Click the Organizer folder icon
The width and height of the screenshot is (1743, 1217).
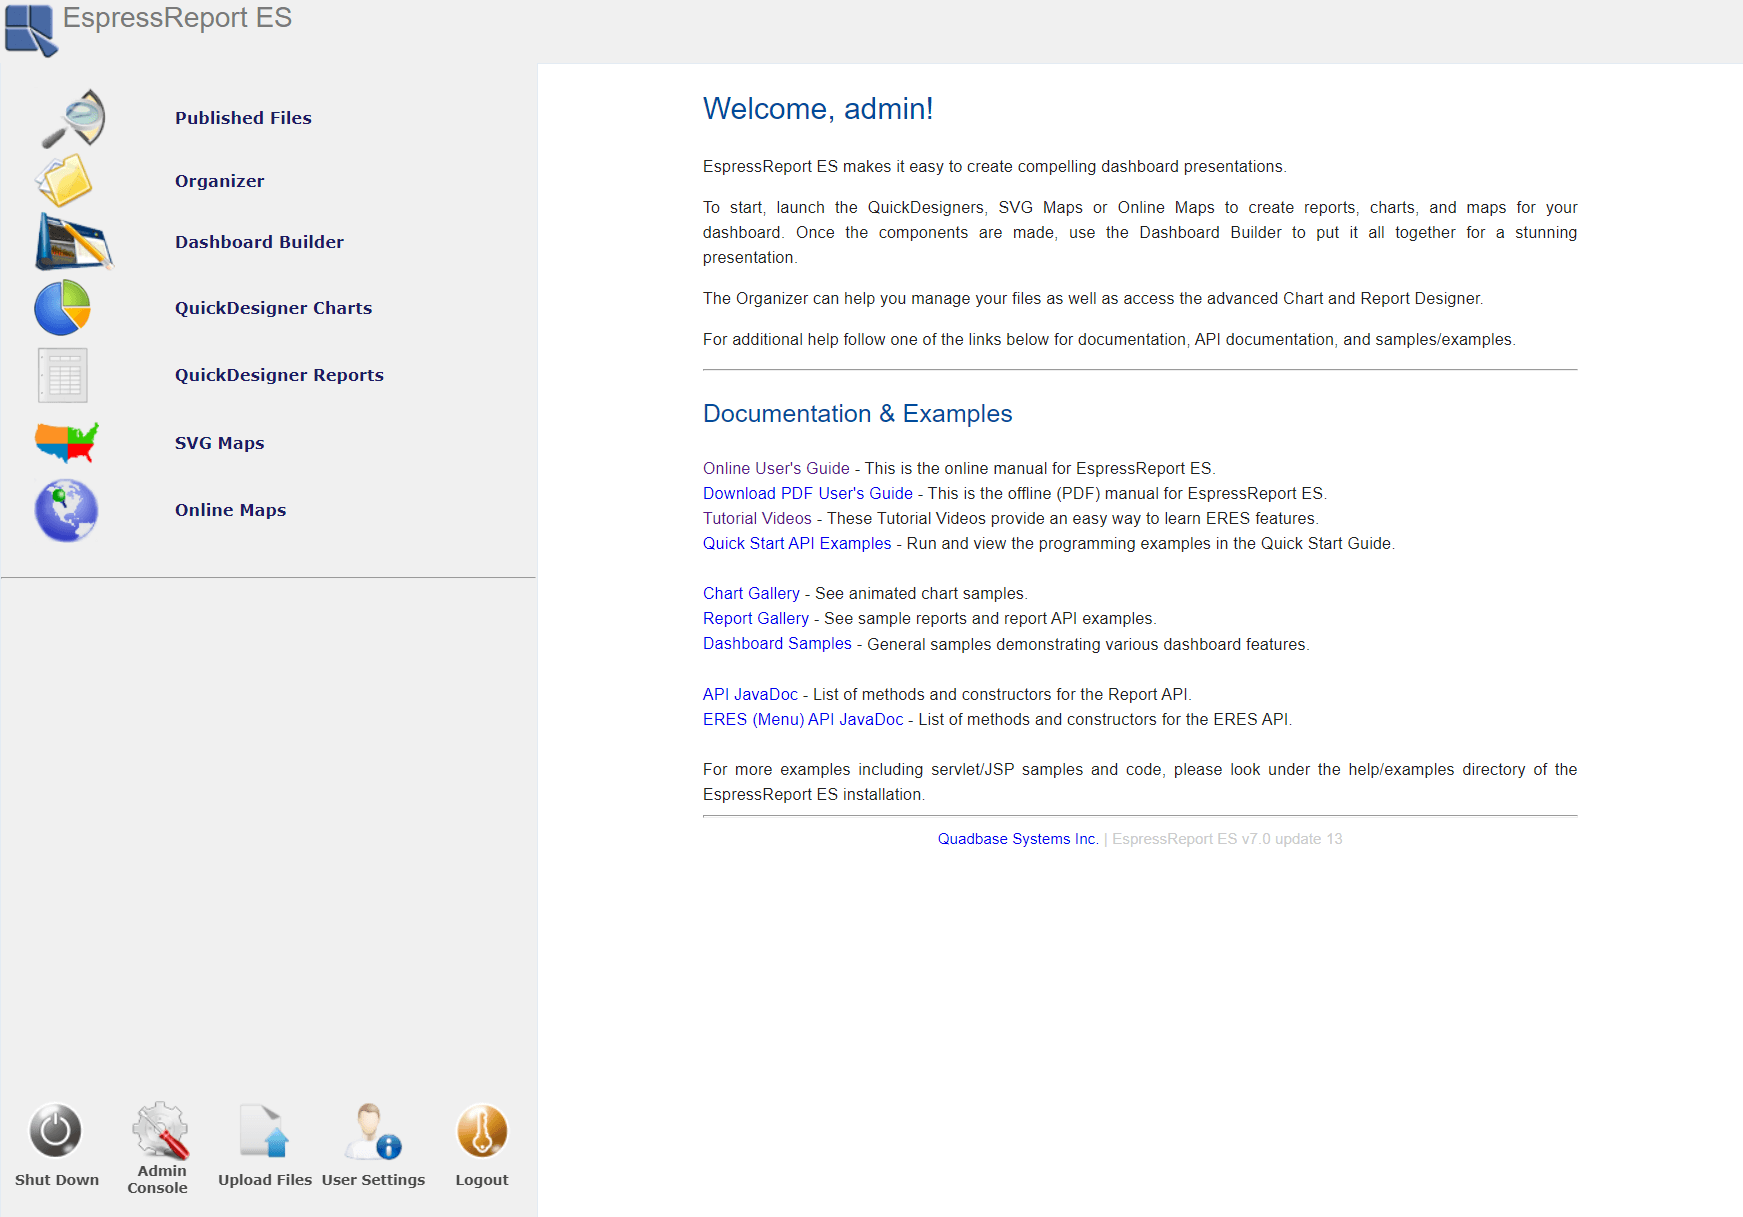point(64,181)
